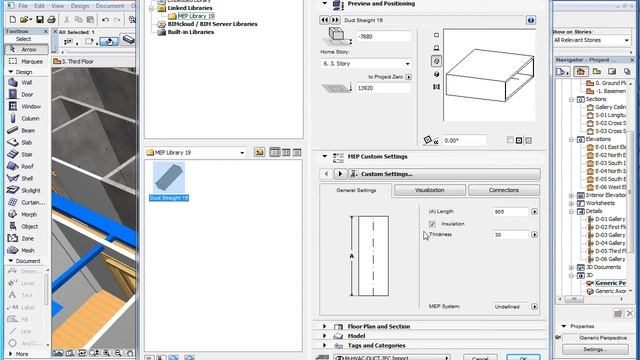
Task: Click the Undo arrow in toolbar
Action: click(x=105, y=20)
